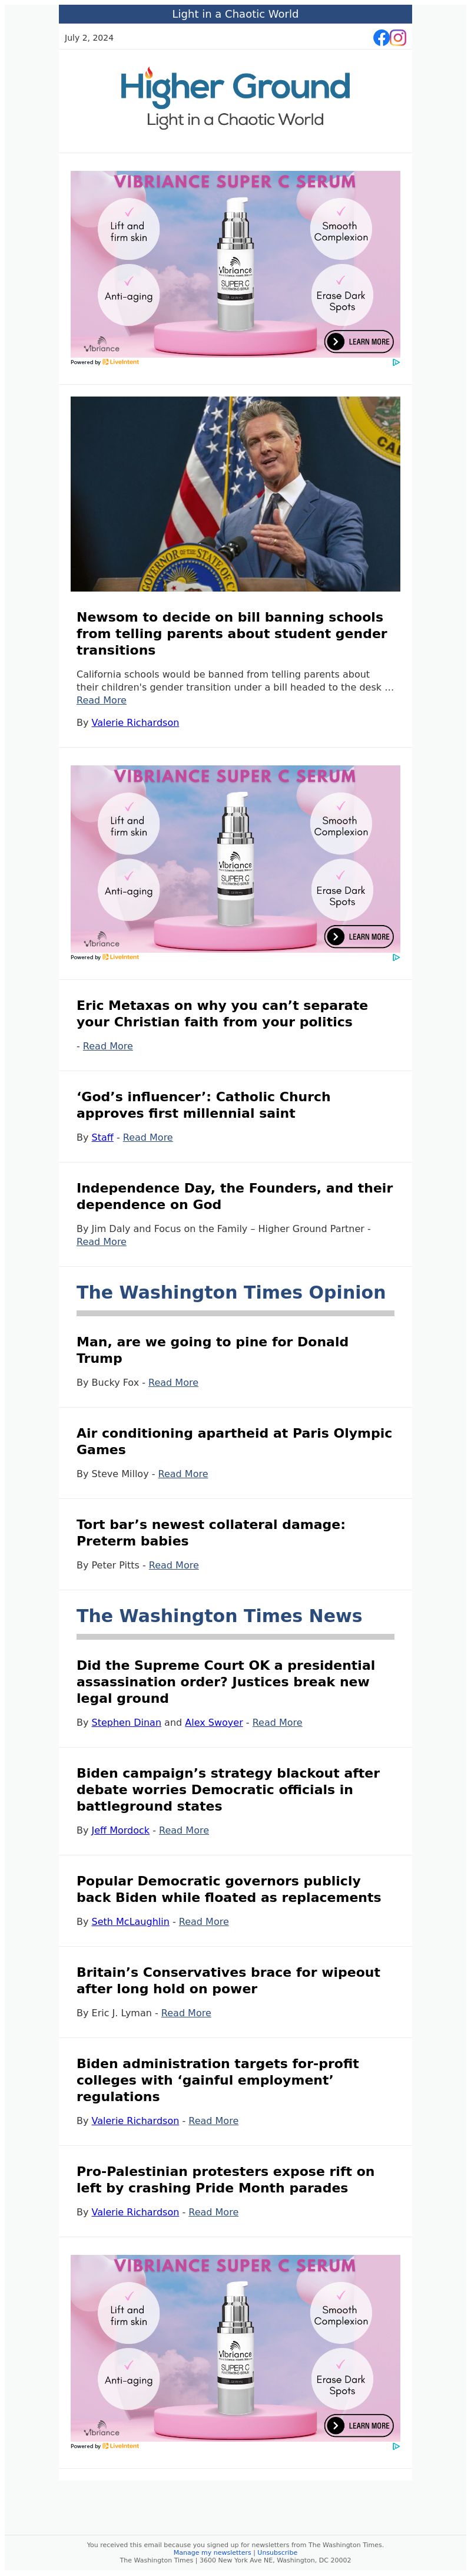Click AdChoices icon under top Vibriance ad
The width and height of the screenshot is (471, 2576).
[396, 362]
